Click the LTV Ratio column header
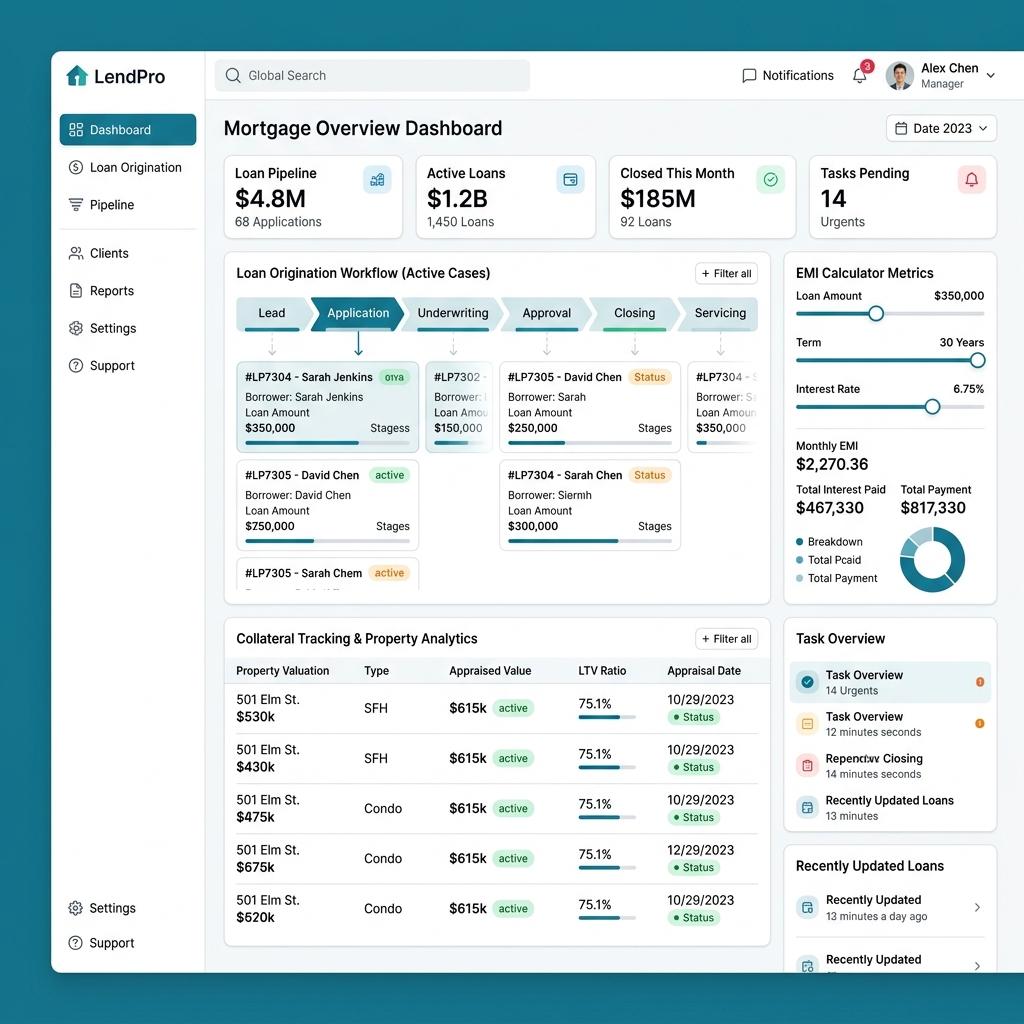This screenshot has height=1024, width=1024. coord(602,671)
